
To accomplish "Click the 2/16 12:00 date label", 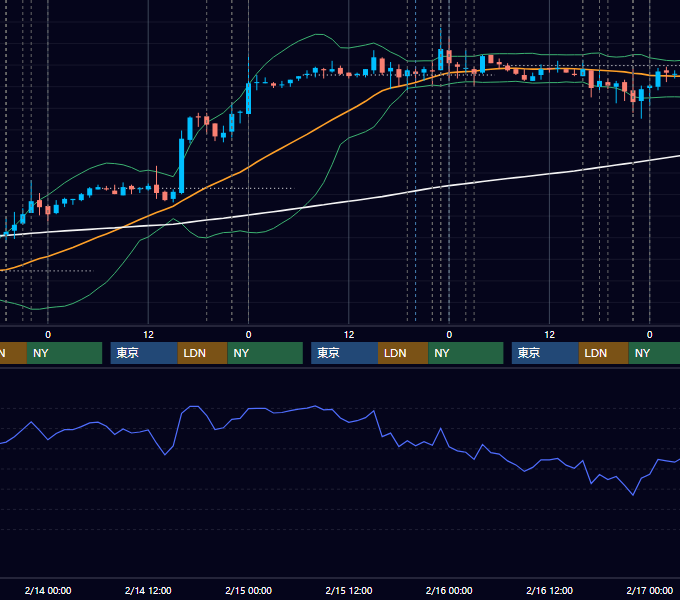I will [x=549, y=590].
